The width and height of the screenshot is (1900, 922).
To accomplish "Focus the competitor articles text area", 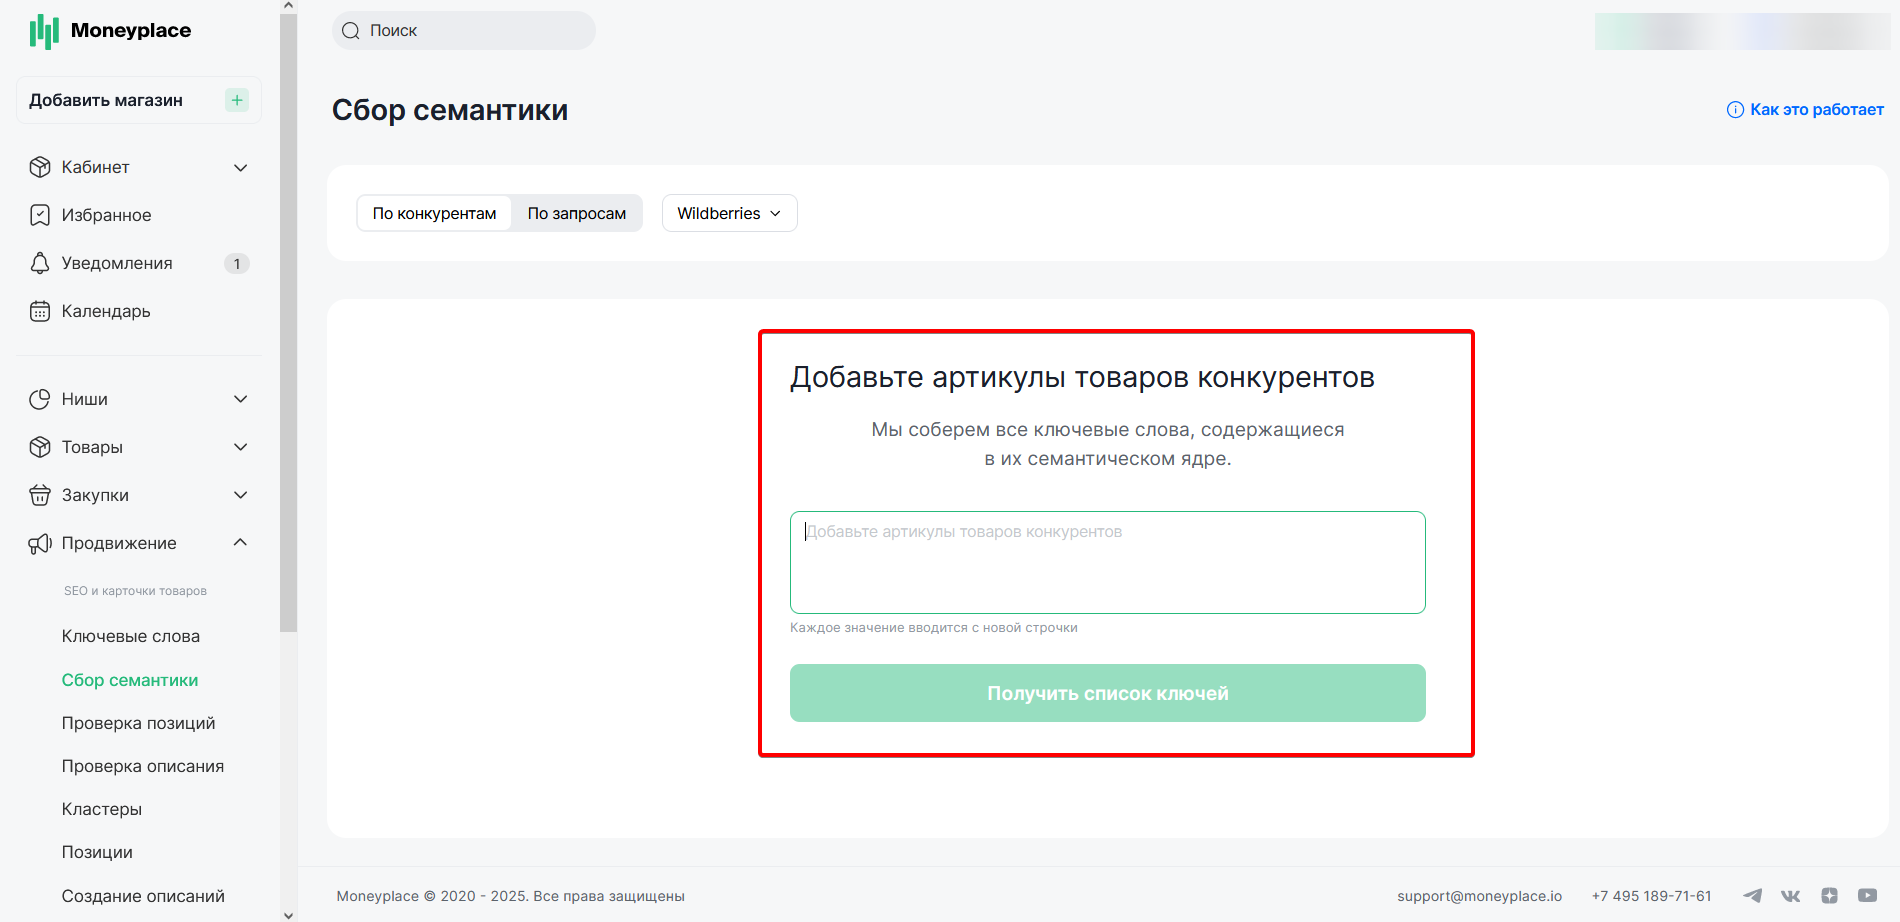I will tap(1108, 562).
